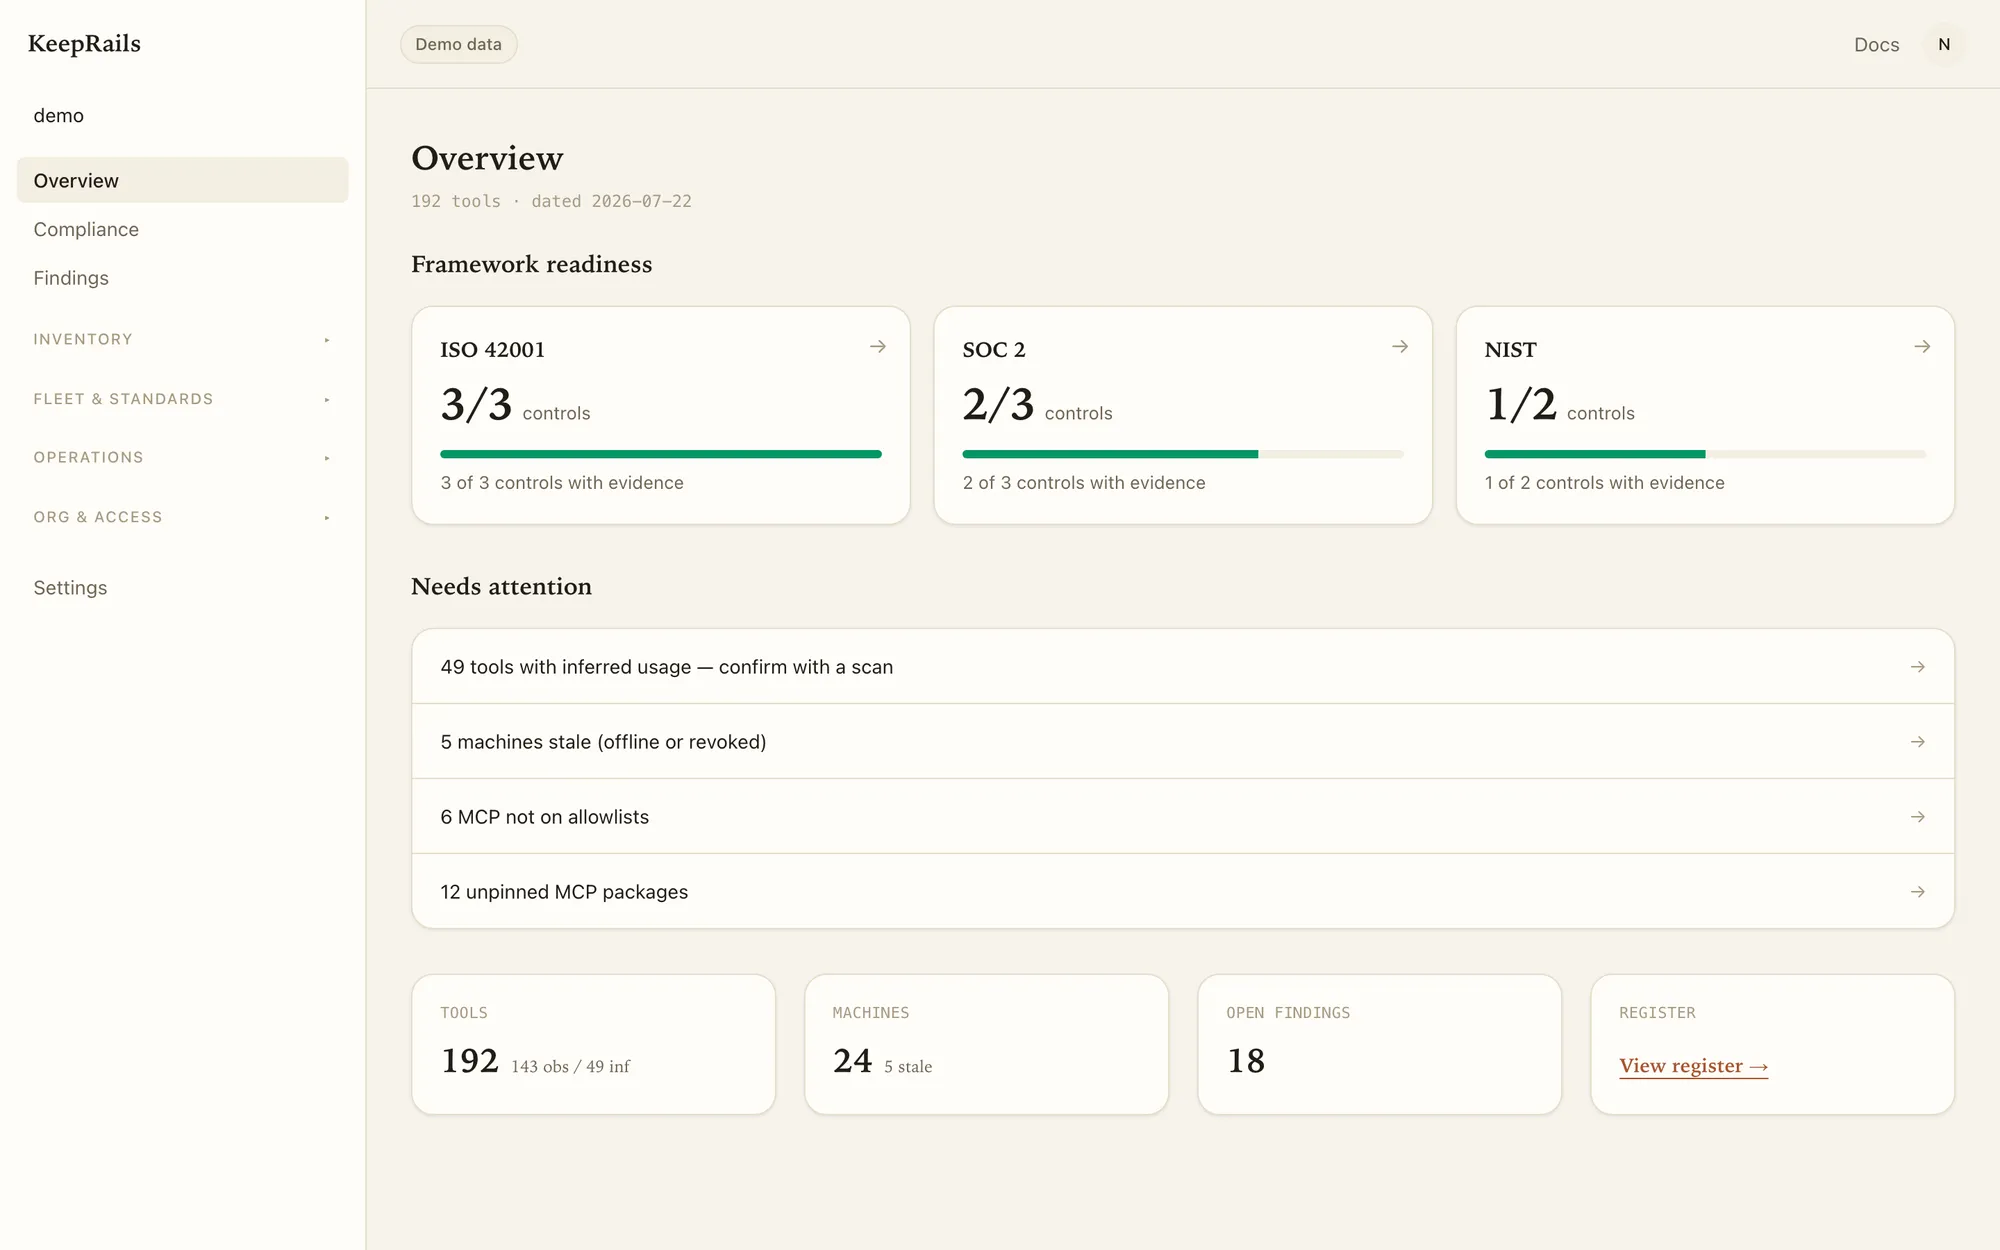Click '3 of 3 controls with evidence'
This screenshot has width=2000, height=1250.
point(562,483)
